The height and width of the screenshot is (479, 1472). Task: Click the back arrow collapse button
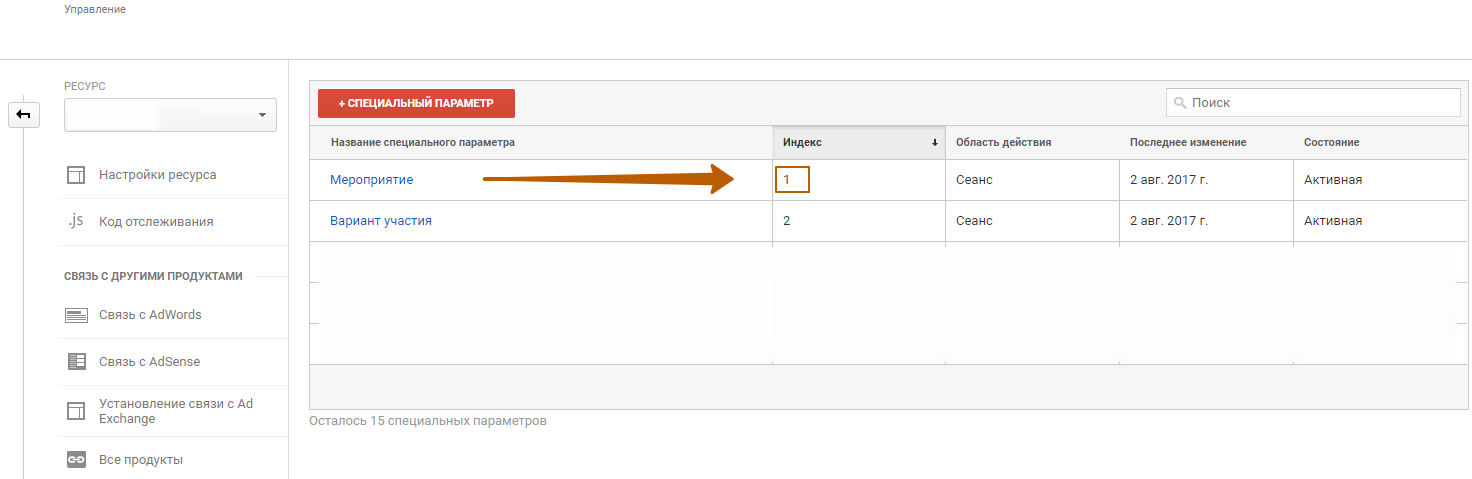click(x=23, y=115)
